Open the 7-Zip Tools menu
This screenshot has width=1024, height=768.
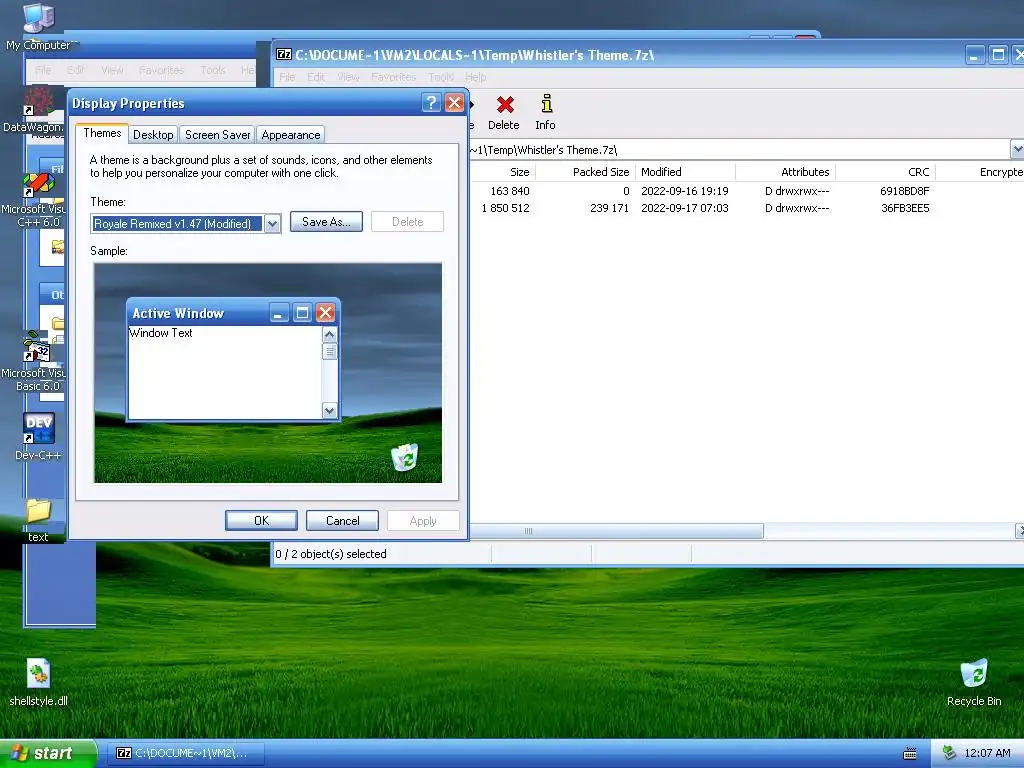(441, 77)
